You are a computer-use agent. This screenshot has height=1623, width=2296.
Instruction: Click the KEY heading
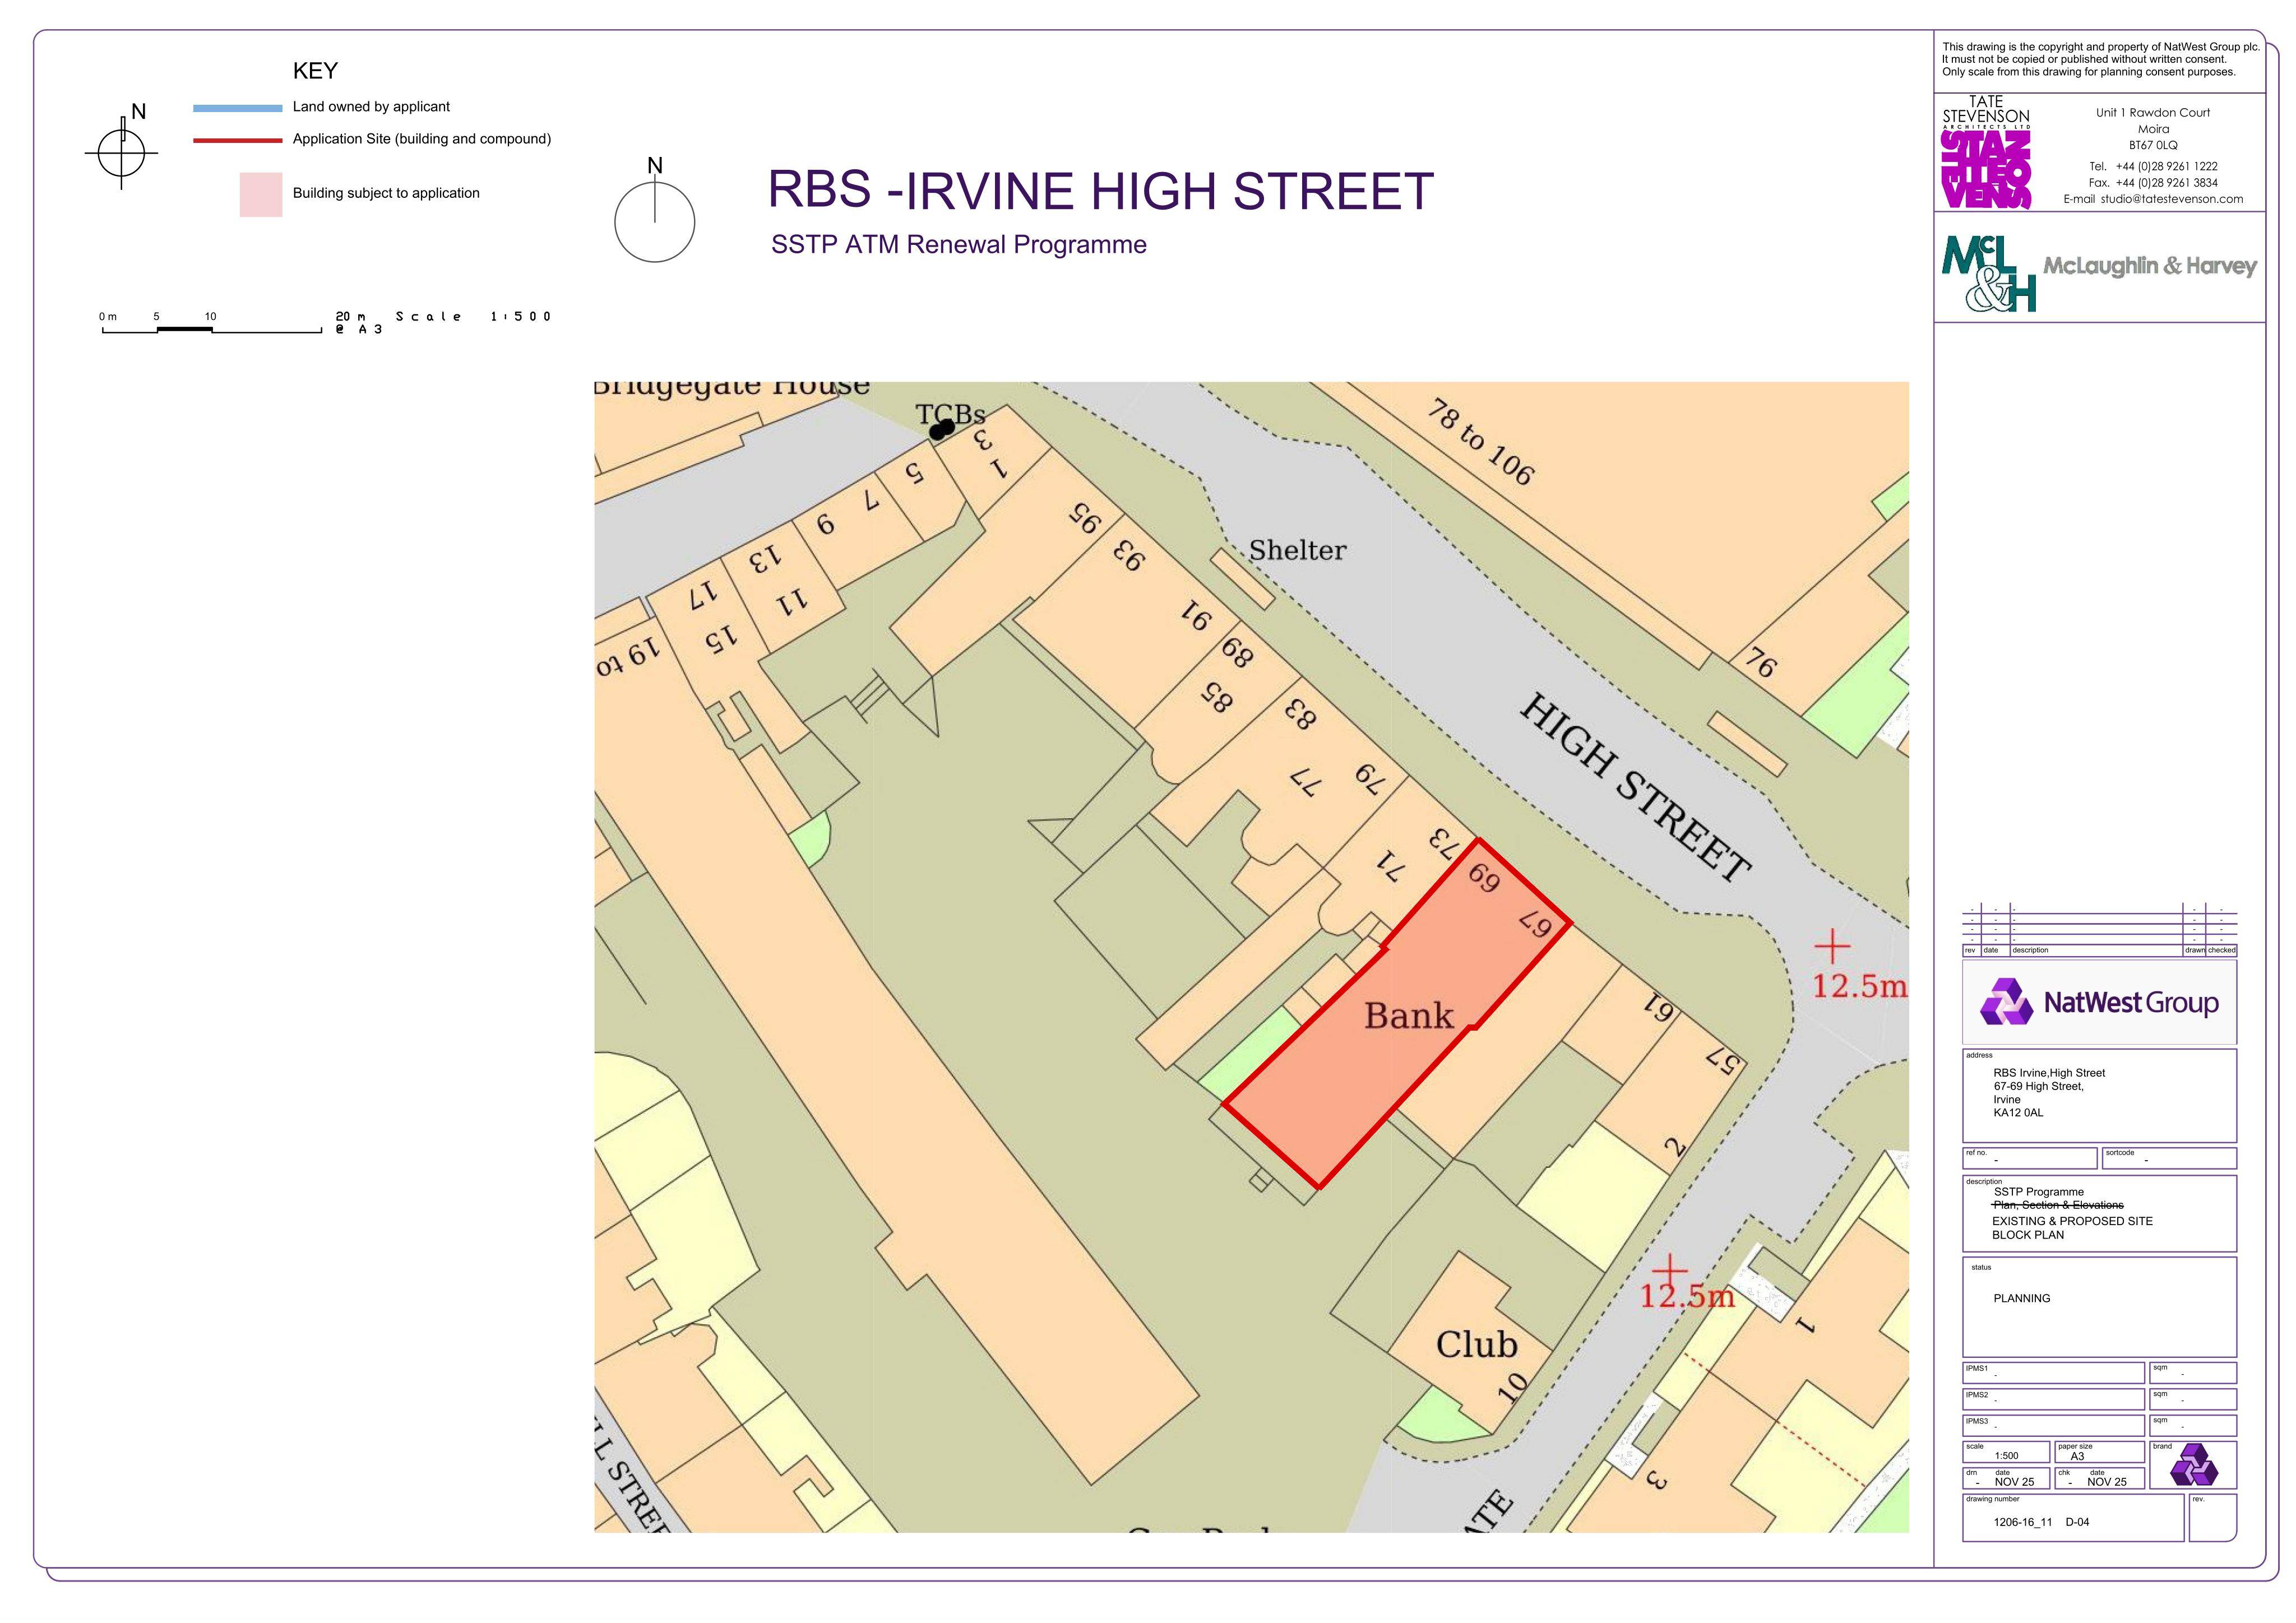click(315, 71)
